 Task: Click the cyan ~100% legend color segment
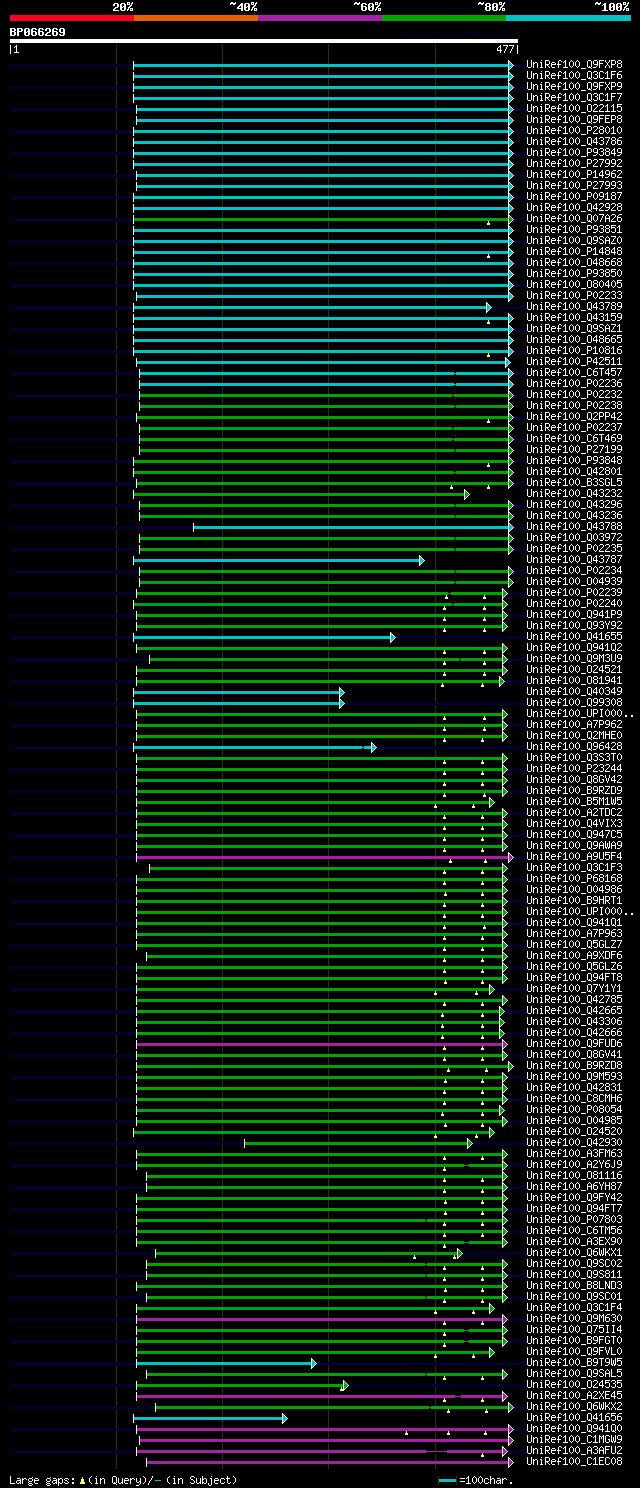tap(568, 18)
